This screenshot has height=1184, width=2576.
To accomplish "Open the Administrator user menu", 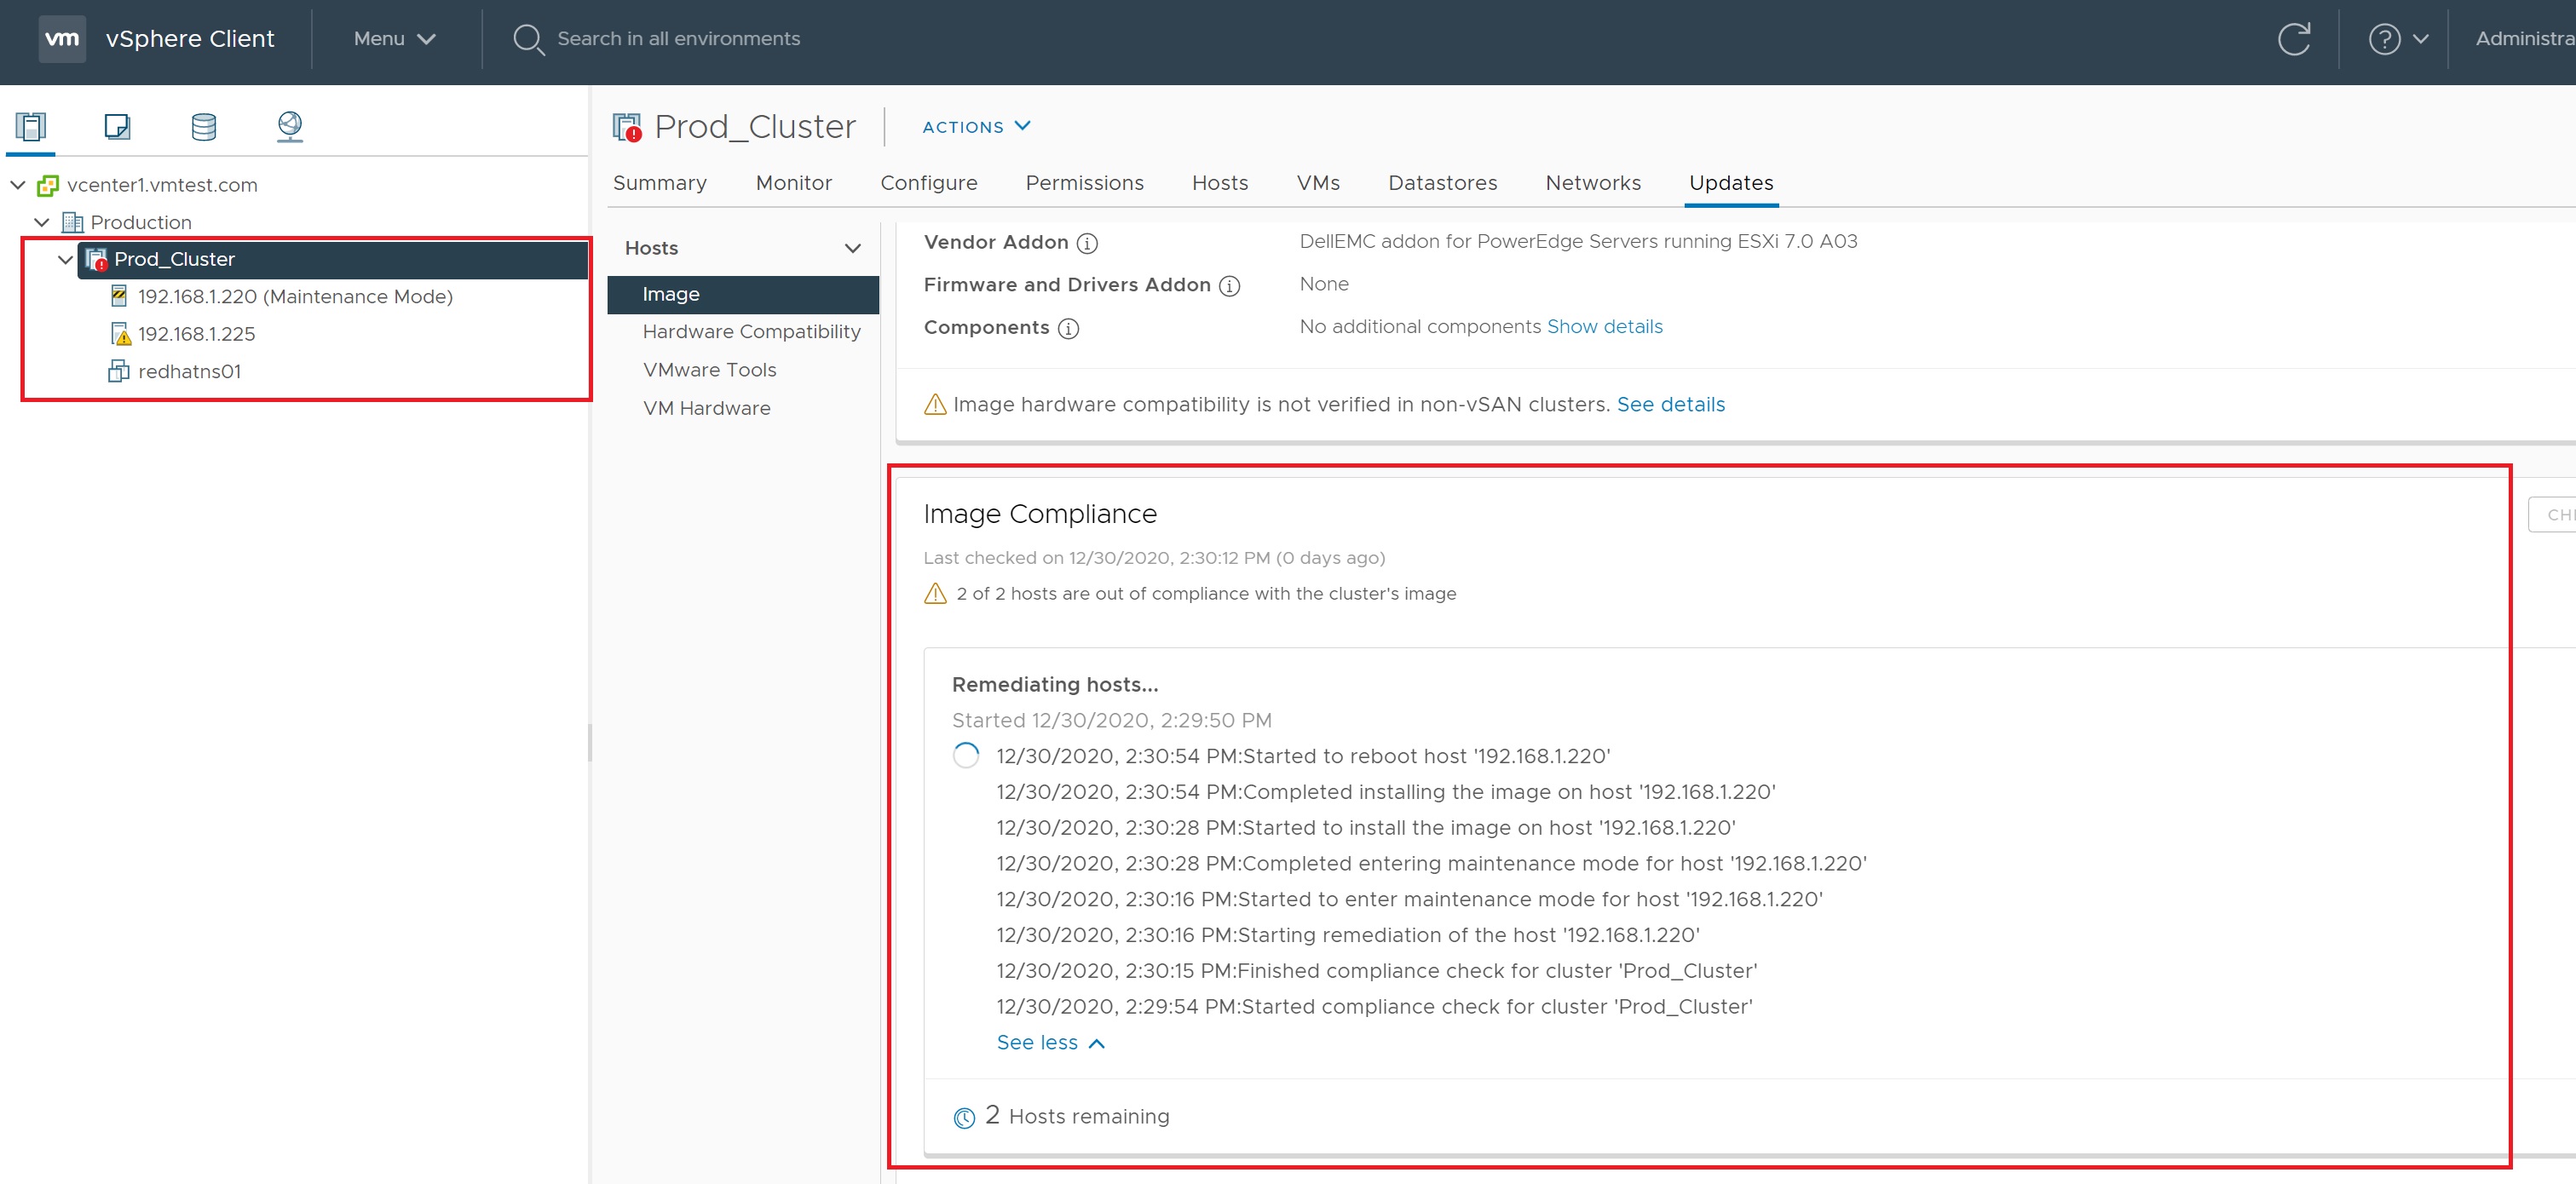I will point(2525,39).
